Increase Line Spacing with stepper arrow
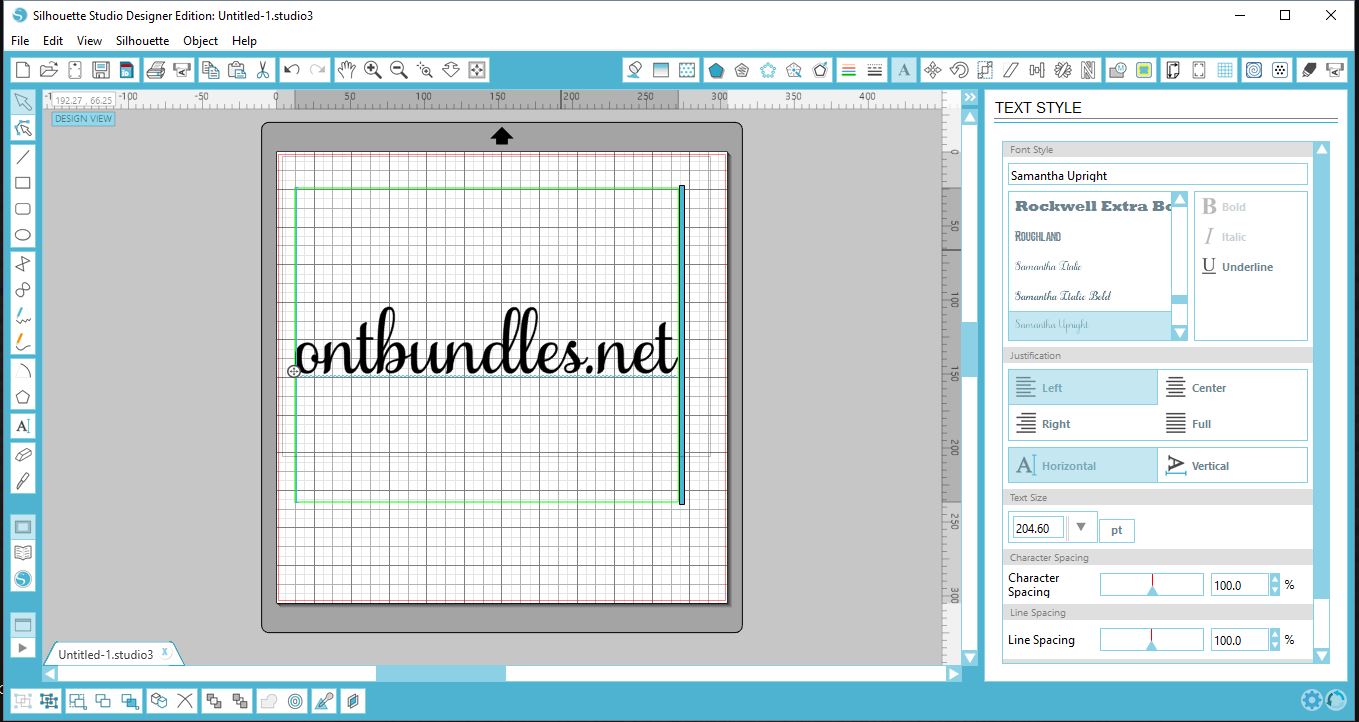This screenshot has height=722, width=1359. coord(1274,635)
